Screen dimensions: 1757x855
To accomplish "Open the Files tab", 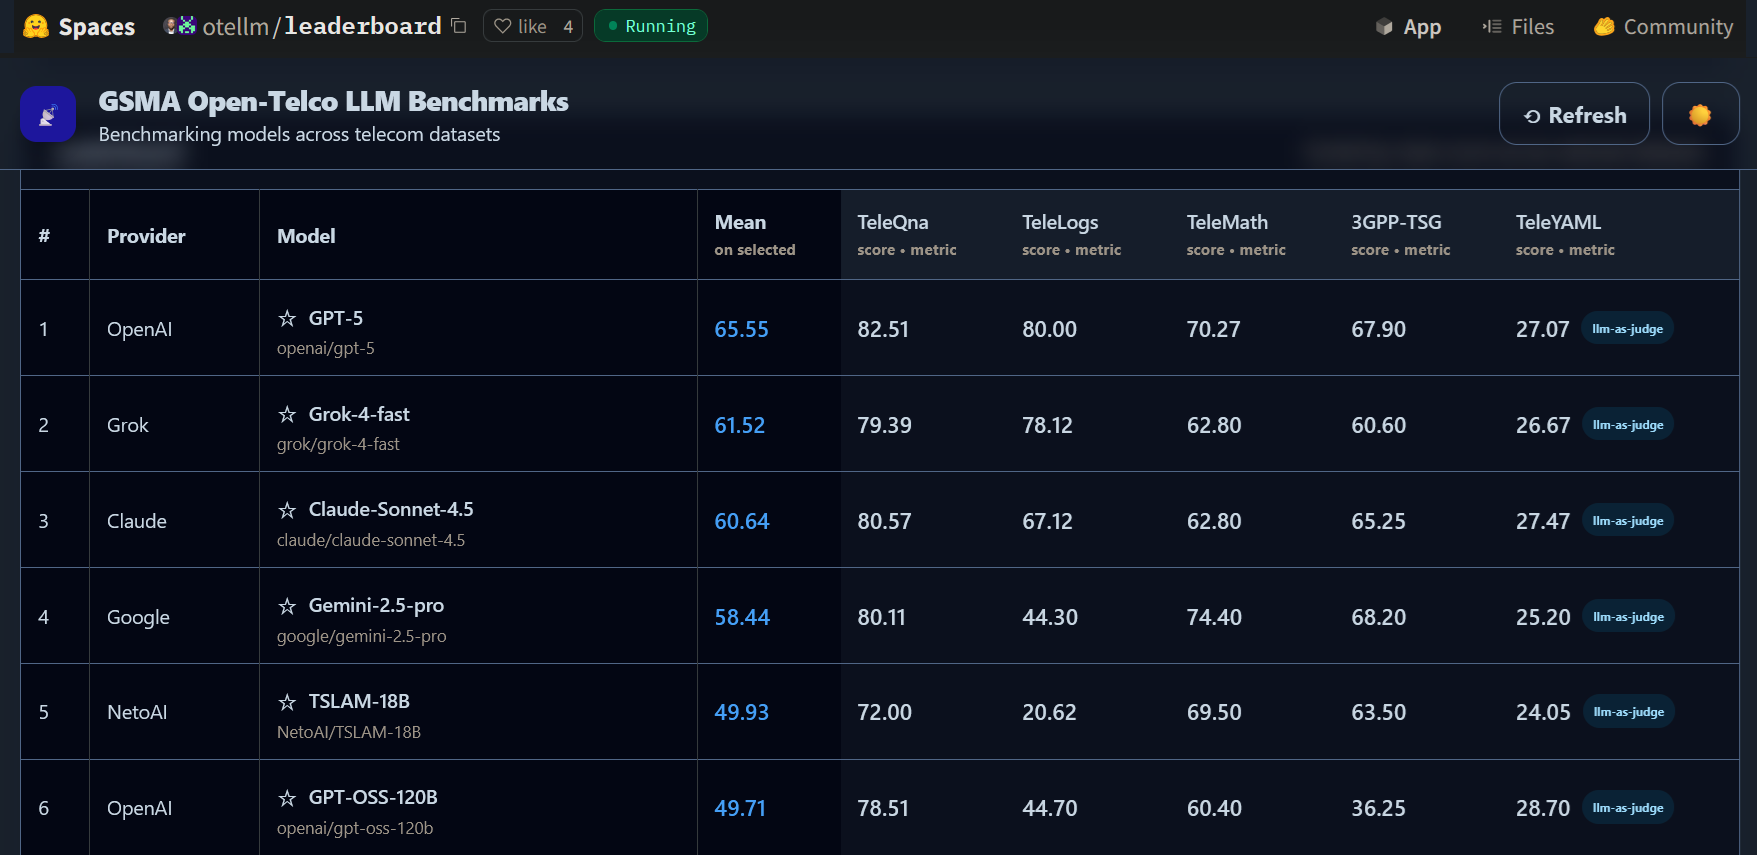I will (x=1518, y=27).
